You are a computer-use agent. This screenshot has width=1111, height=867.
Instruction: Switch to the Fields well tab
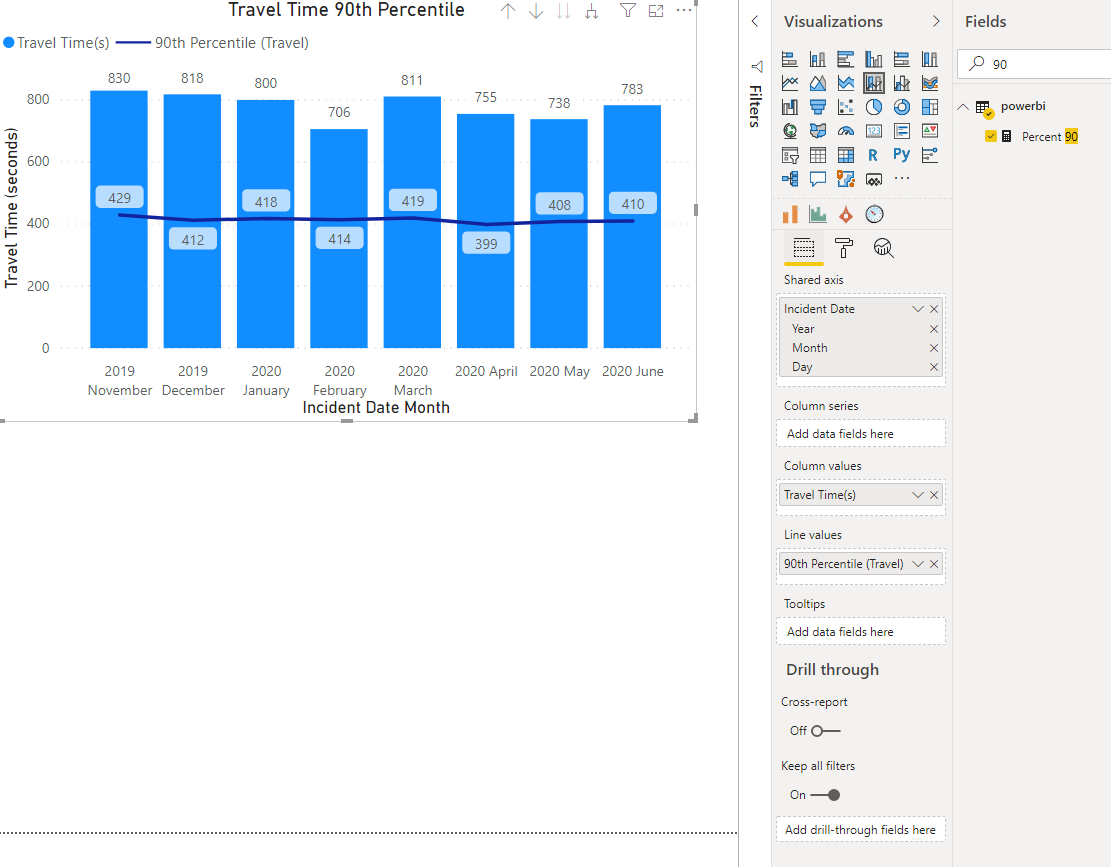[803, 248]
